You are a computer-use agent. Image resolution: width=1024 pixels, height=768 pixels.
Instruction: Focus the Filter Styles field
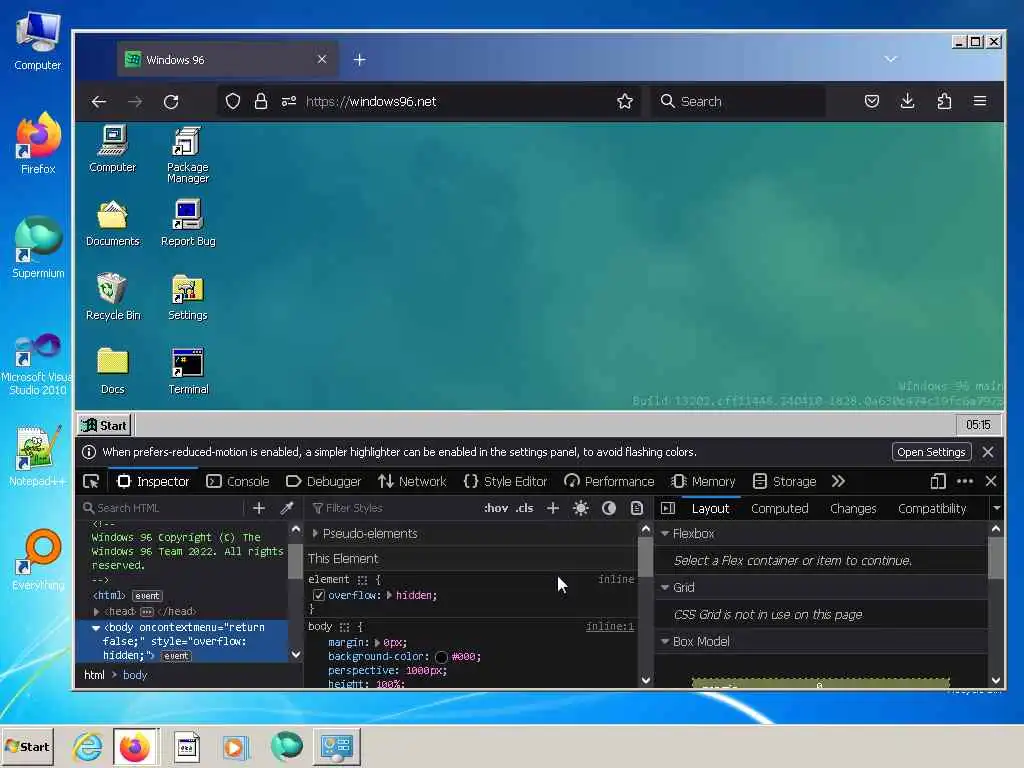click(x=392, y=508)
